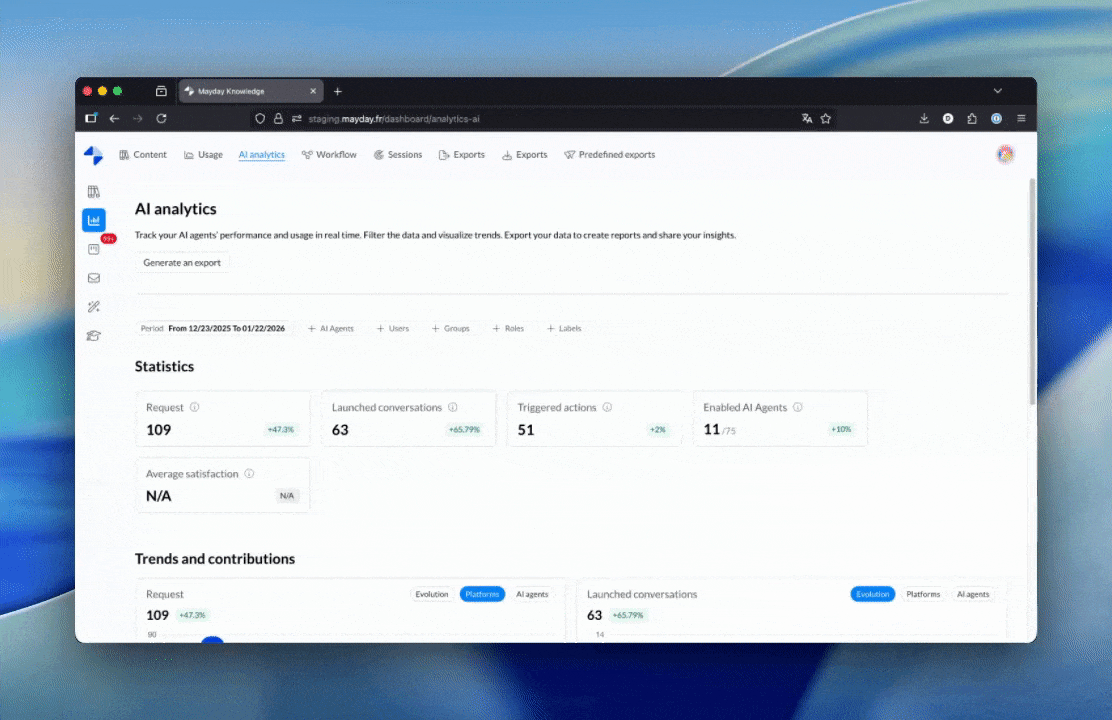Select the analytics bar-chart icon in sidebar
The image size is (1112, 720).
94,219
